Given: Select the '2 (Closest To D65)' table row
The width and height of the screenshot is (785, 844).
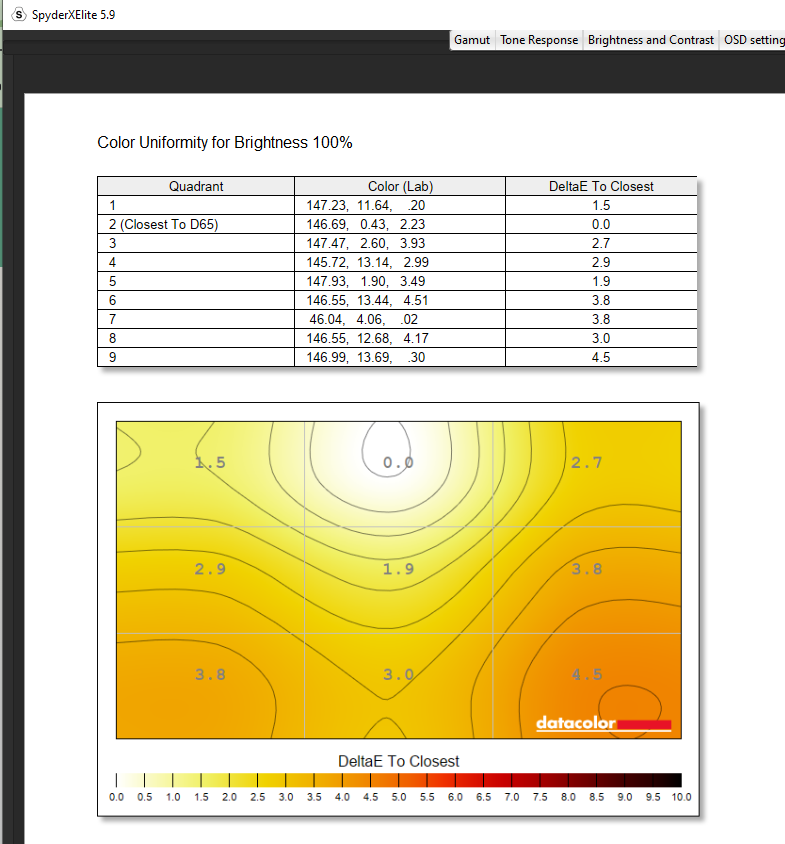Looking at the screenshot, I should tap(163, 224).
